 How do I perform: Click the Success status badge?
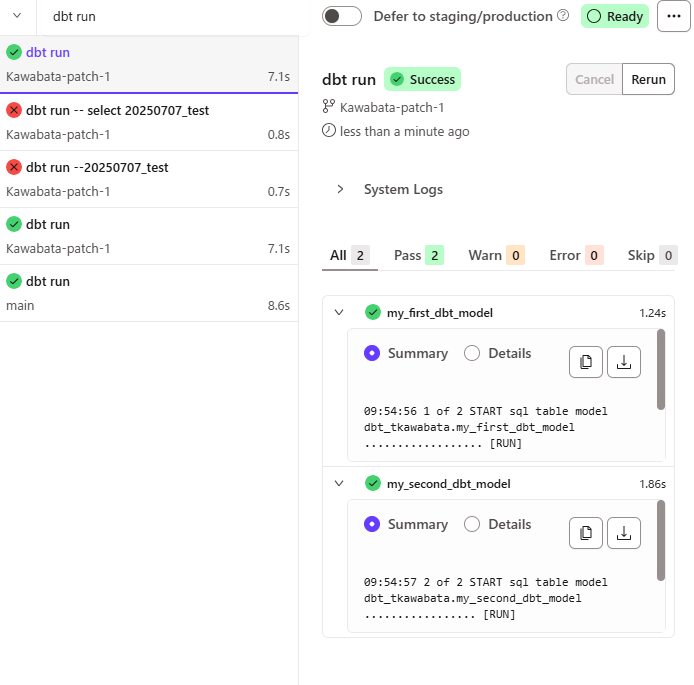422,79
